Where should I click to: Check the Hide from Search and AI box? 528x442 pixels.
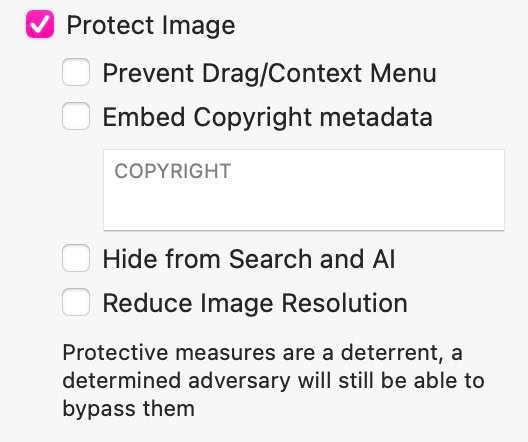76,258
